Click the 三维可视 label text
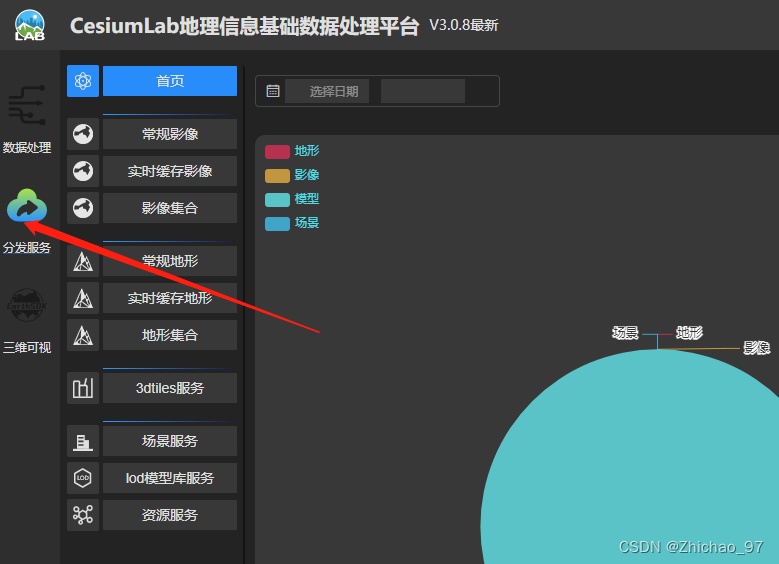Image resolution: width=779 pixels, height=564 pixels. tap(27, 347)
